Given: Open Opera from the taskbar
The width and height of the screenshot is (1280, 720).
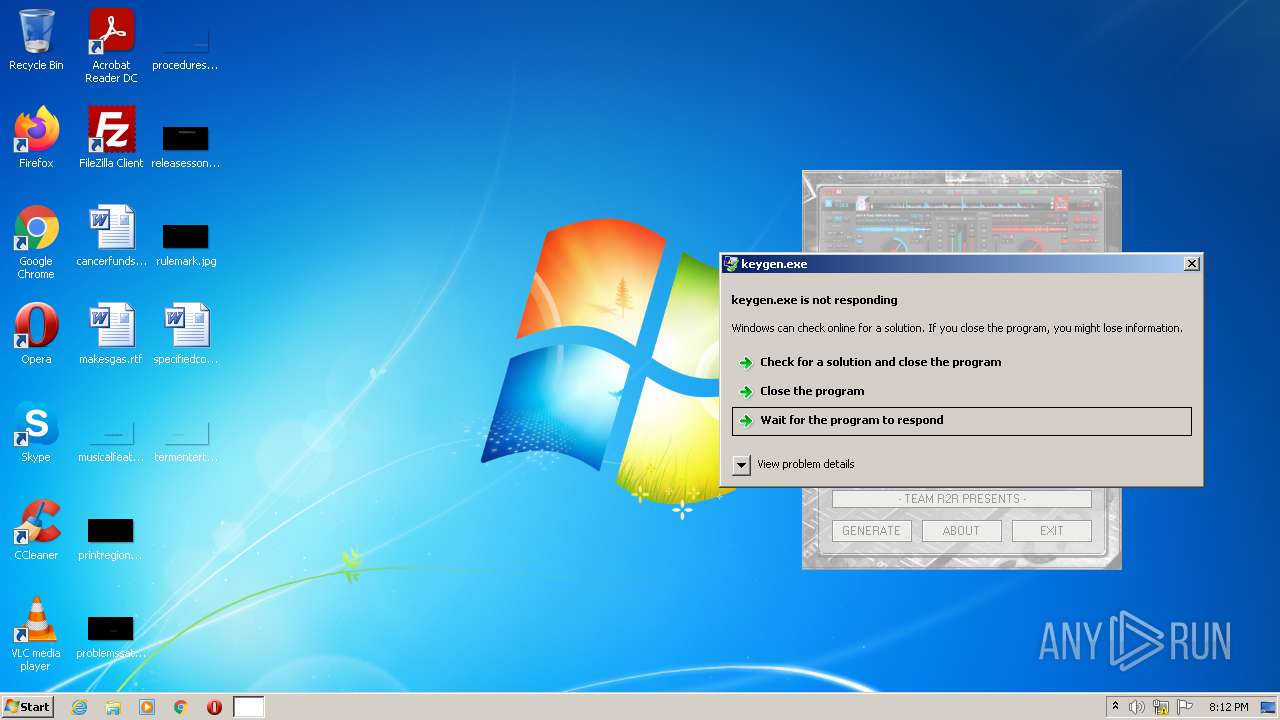Looking at the screenshot, I should pos(214,707).
